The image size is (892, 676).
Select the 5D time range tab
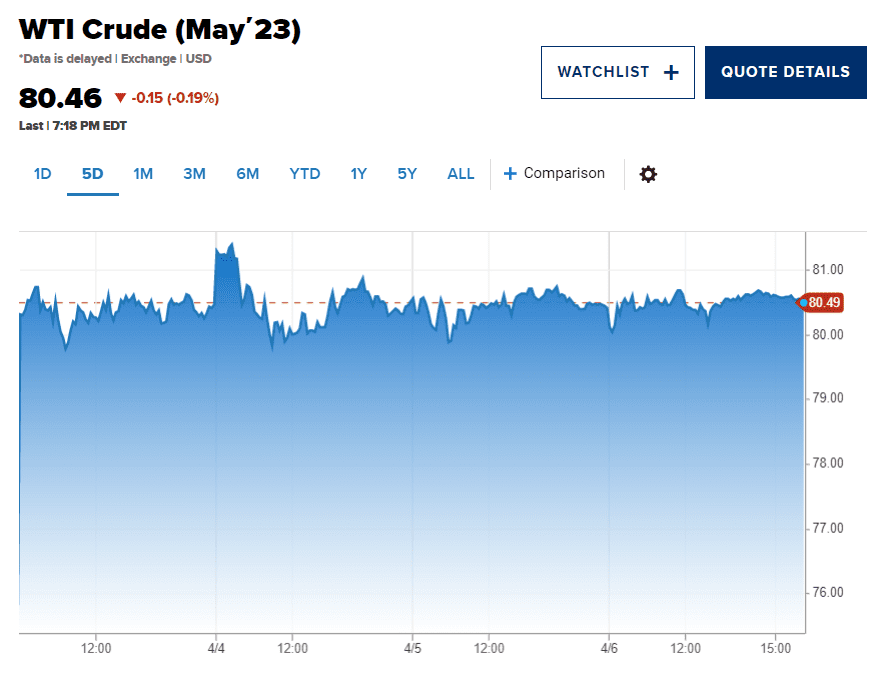coord(93,174)
